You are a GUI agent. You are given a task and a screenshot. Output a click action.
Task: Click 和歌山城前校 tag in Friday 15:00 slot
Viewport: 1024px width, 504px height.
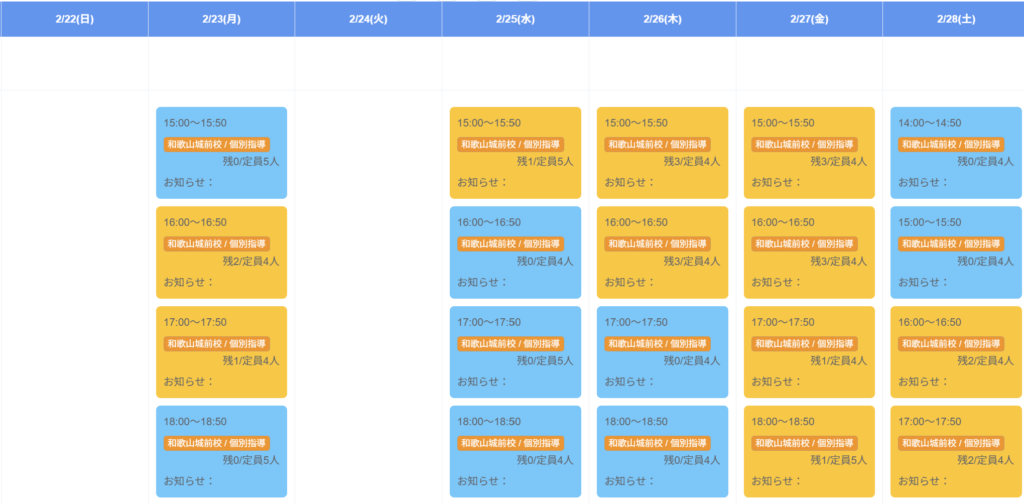click(x=805, y=145)
